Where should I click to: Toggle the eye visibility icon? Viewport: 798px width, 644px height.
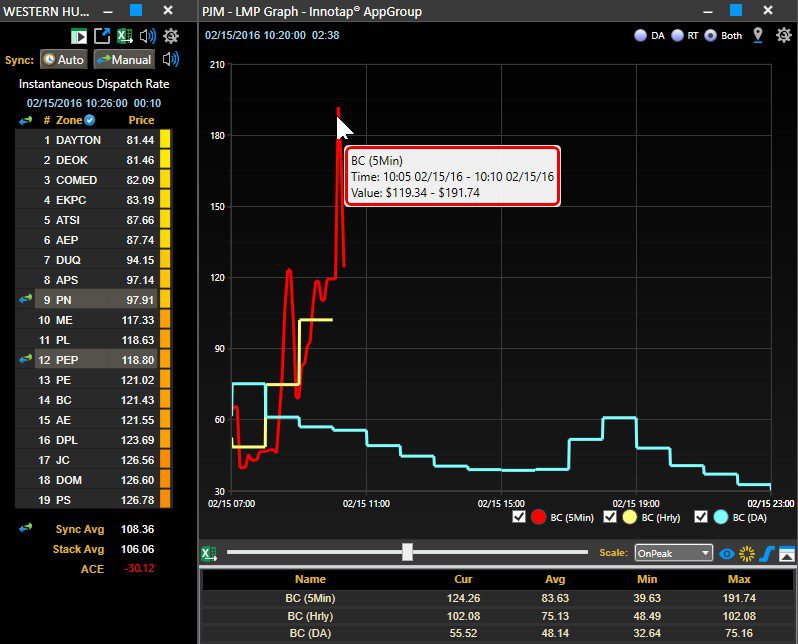pos(727,553)
